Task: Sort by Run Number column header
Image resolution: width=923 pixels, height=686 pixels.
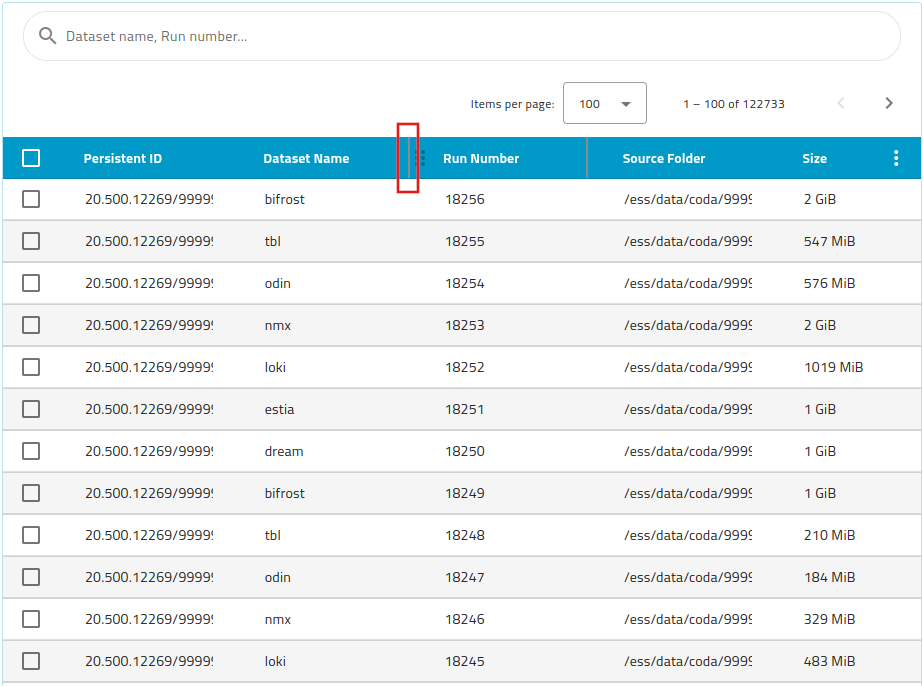Action: click(x=481, y=158)
